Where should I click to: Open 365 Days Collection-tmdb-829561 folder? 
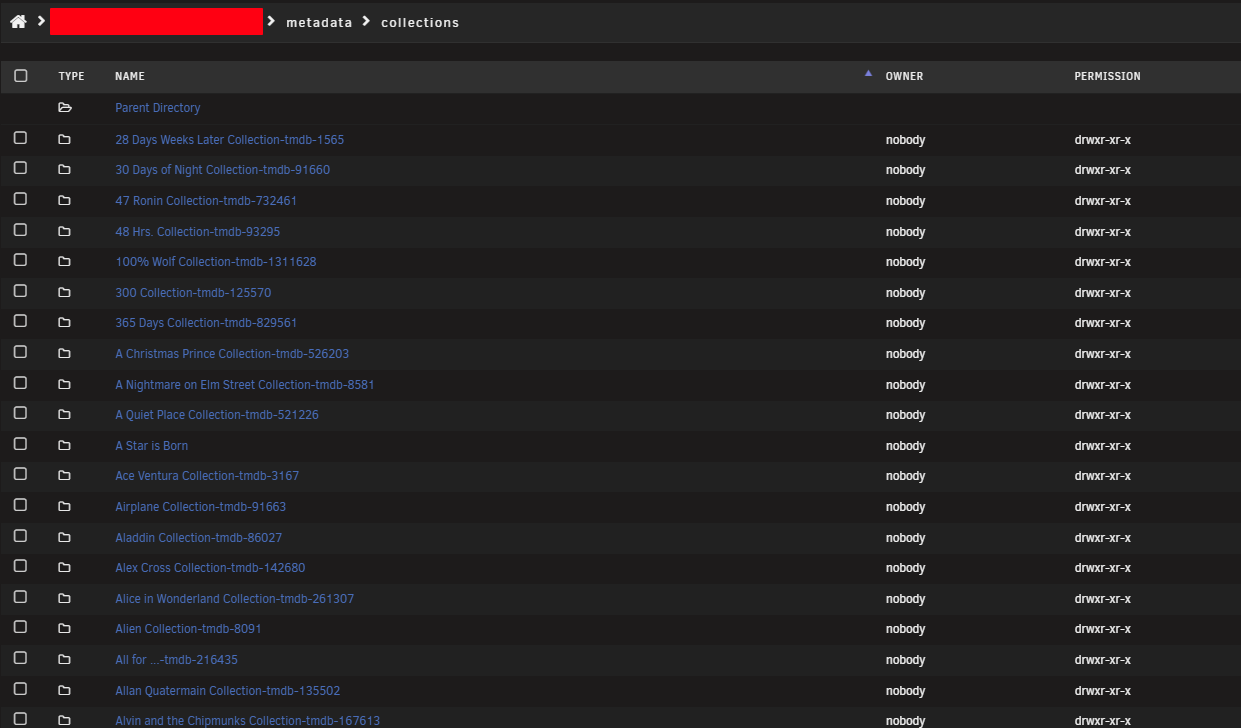pyautogui.click(x=206, y=323)
